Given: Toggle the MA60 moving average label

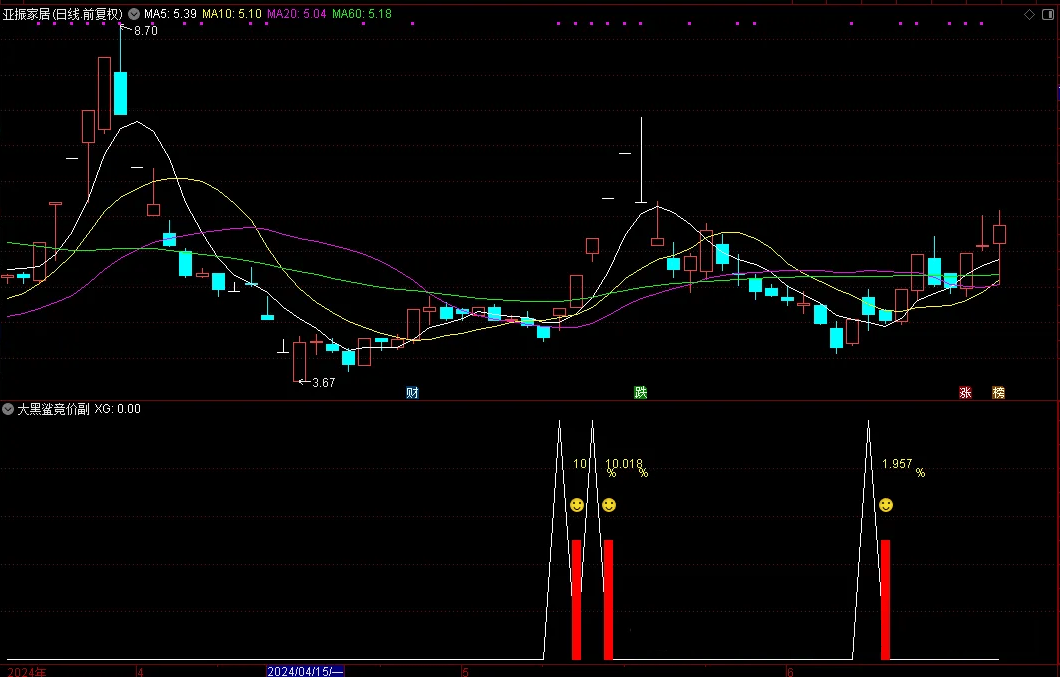Looking at the screenshot, I should (361, 15).
